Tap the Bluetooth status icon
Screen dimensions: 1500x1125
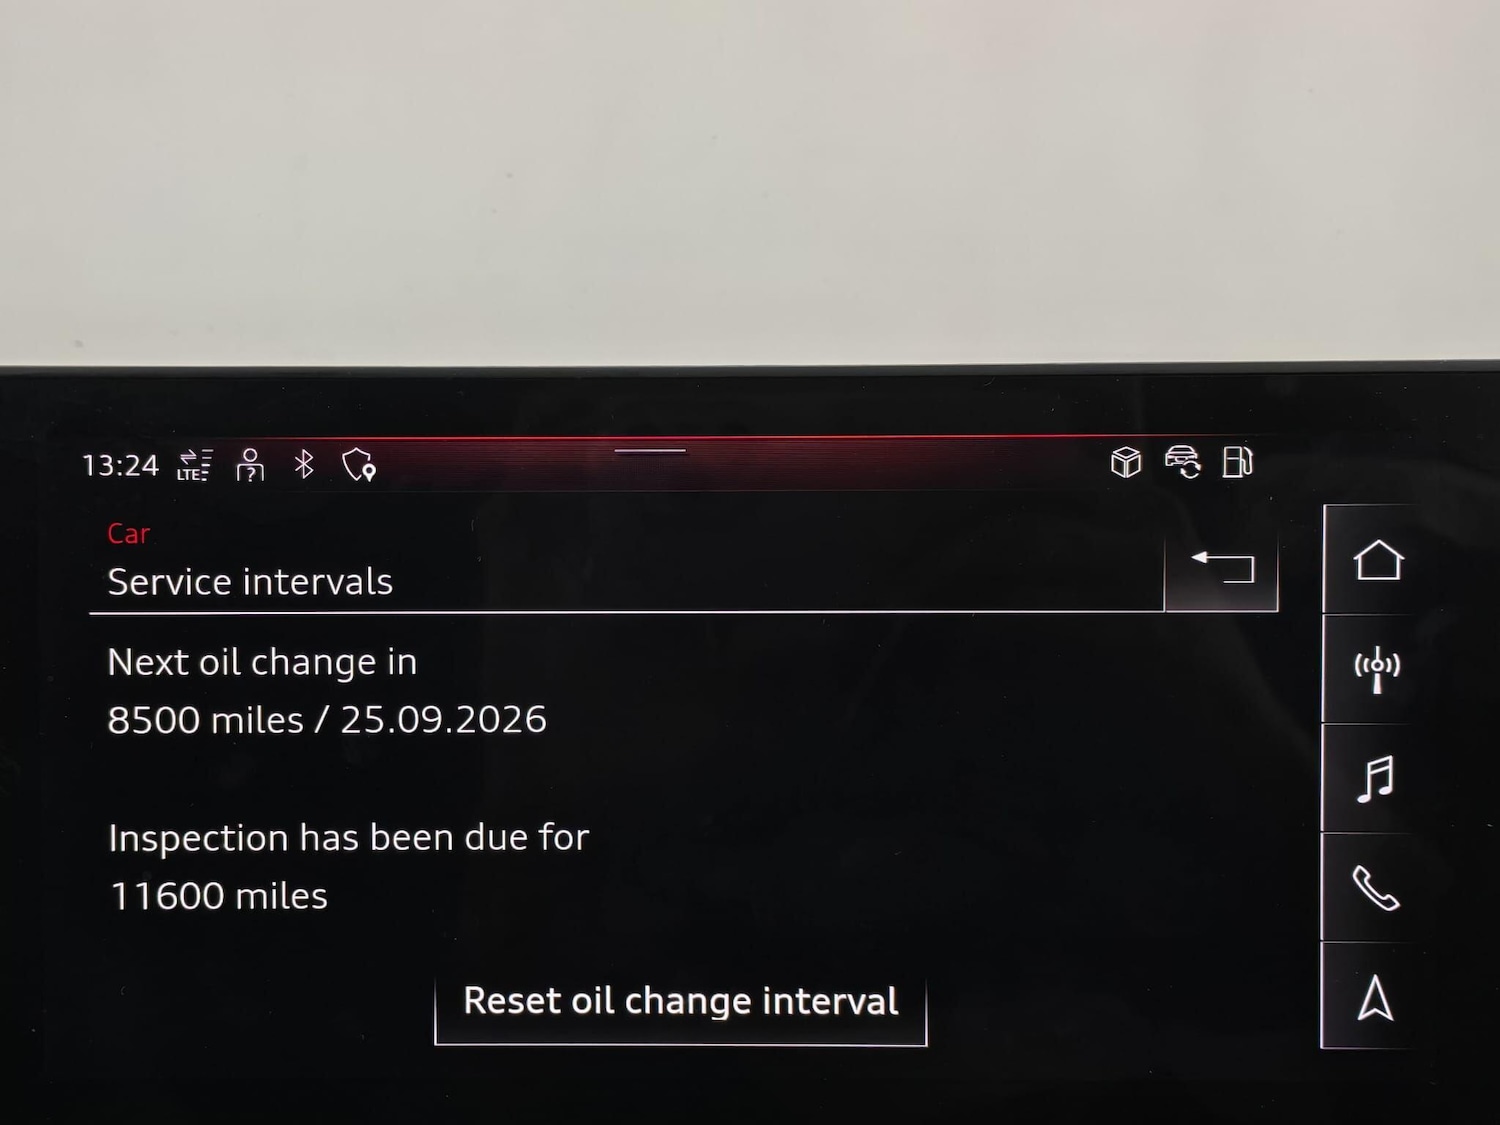point(304,464)
